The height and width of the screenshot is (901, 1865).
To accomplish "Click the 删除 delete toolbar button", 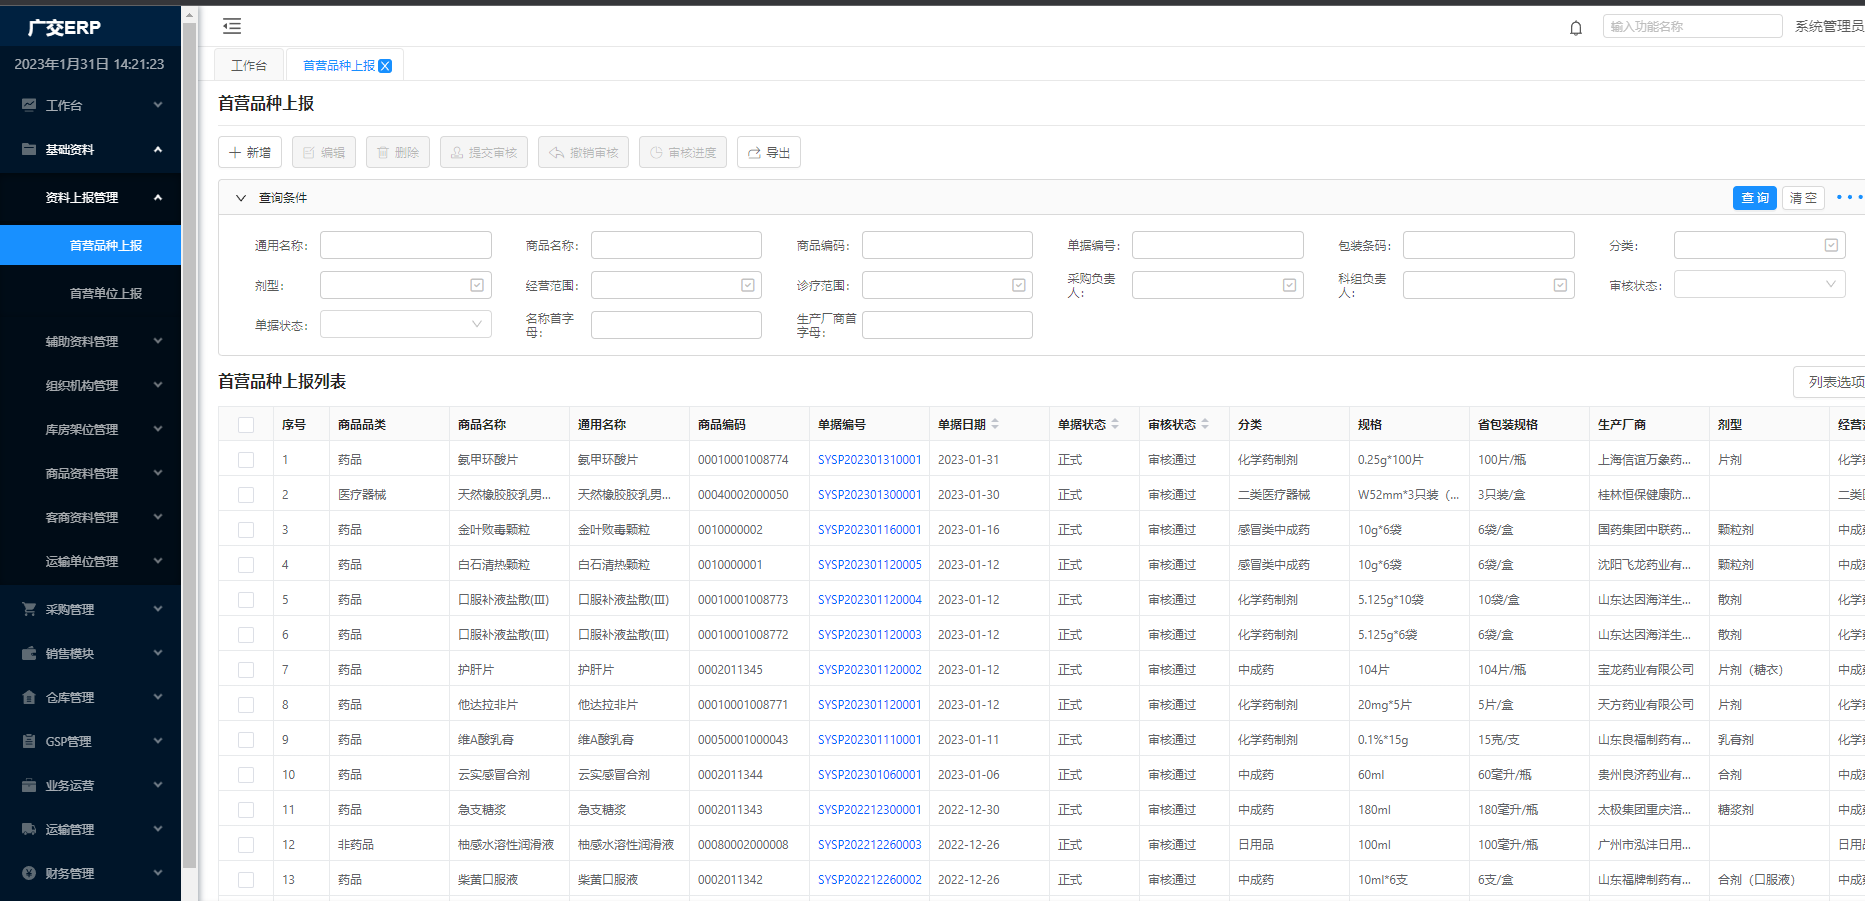I will click(398, 152).
